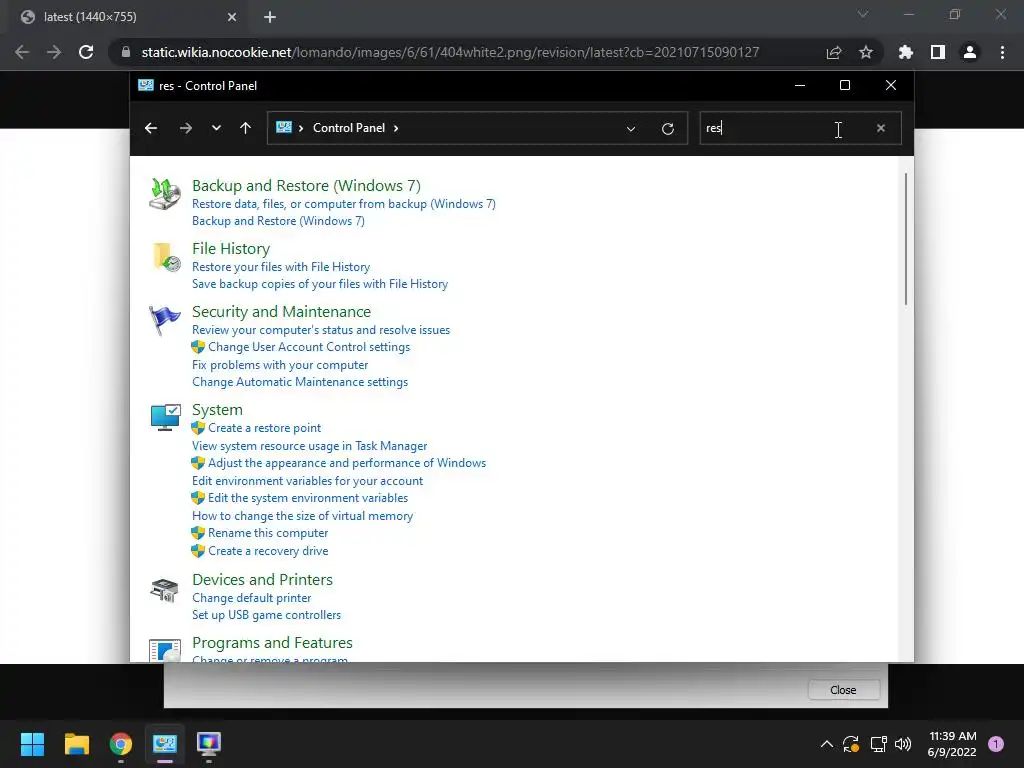
Task: Open recent locations dropdown arrow
Action: tap(216, 128)
